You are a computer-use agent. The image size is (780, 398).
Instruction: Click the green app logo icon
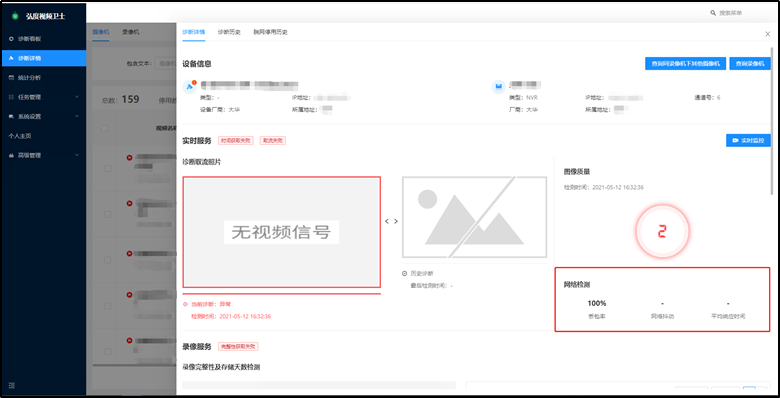click(x=15, y=16)
